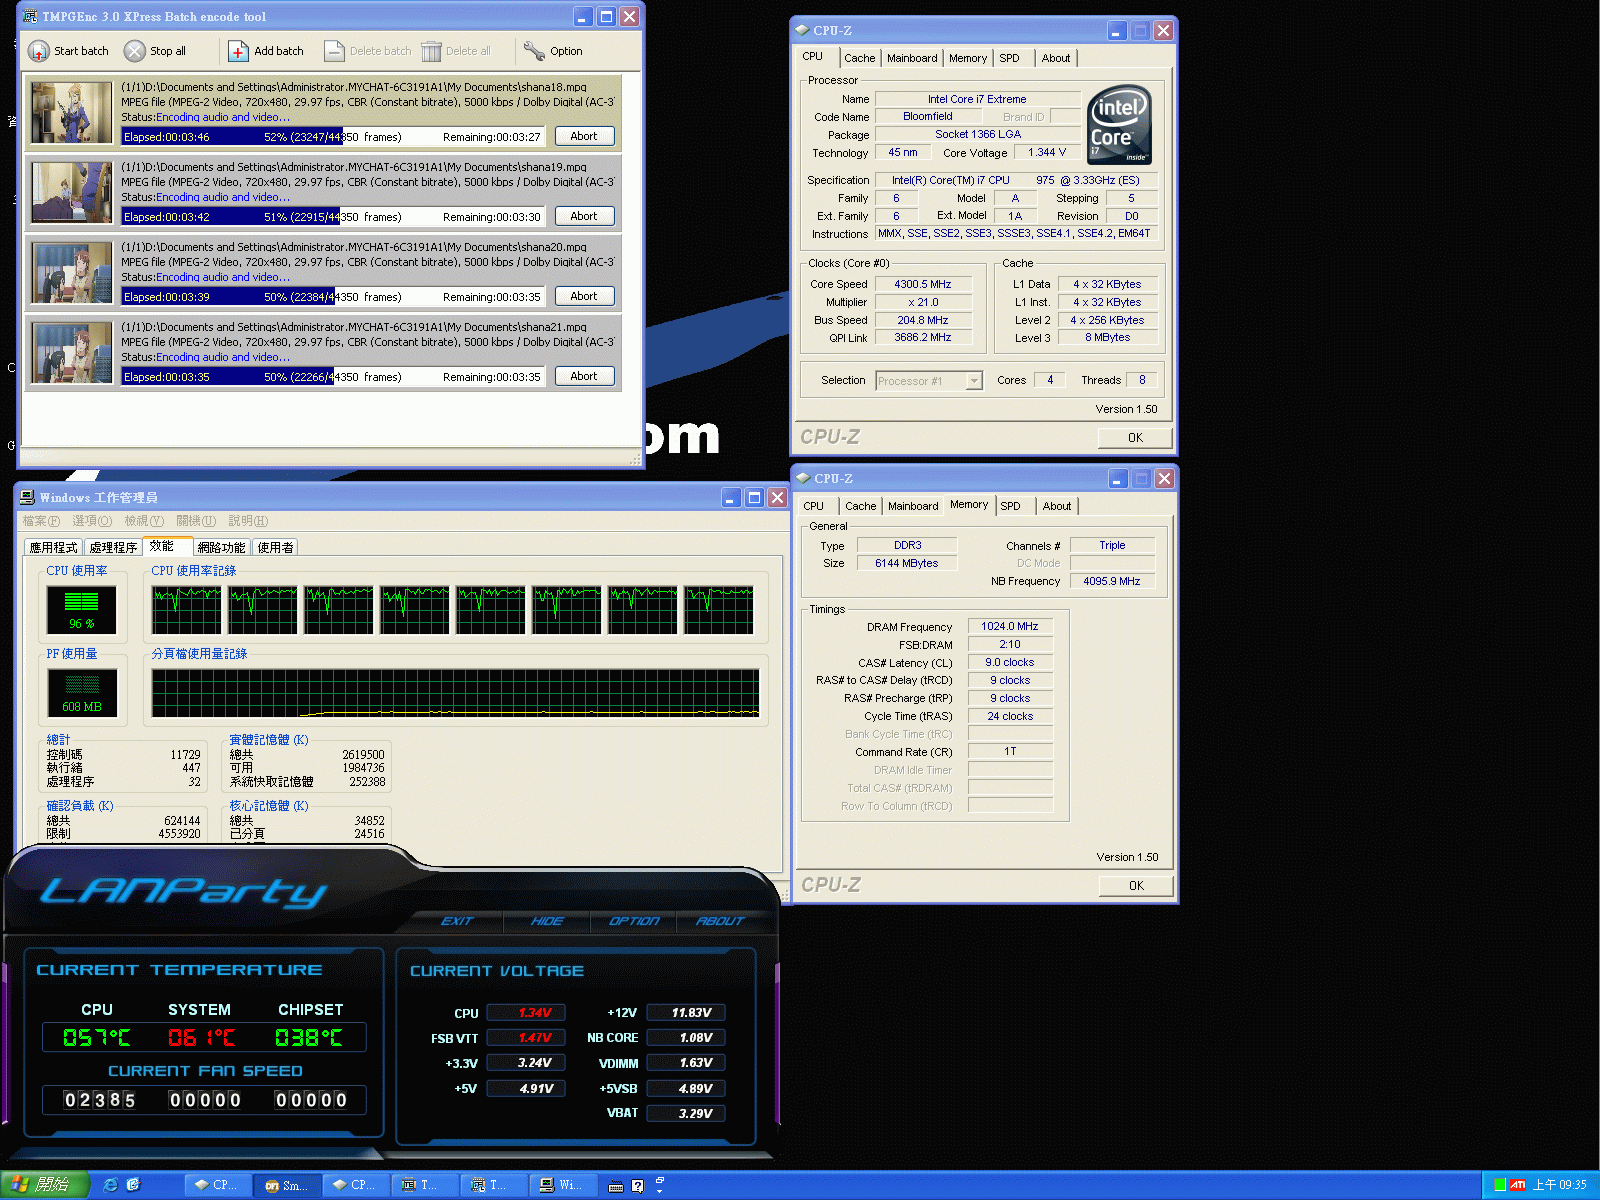Open 選項(O) menu in Task Manager
This screenshot has height=1200, width=1600.
(92, 521)
